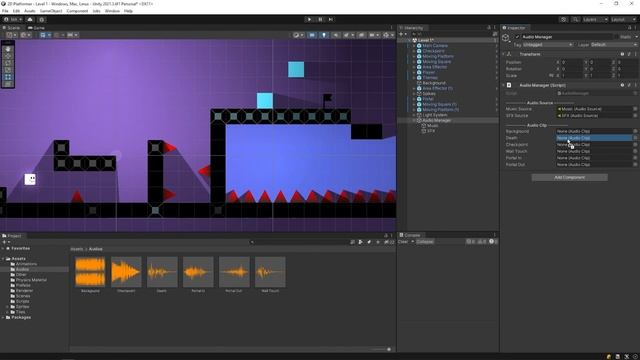Click the Position X field in Transform
The width and height of the screenshot is (640, 360).
[571, 62]
